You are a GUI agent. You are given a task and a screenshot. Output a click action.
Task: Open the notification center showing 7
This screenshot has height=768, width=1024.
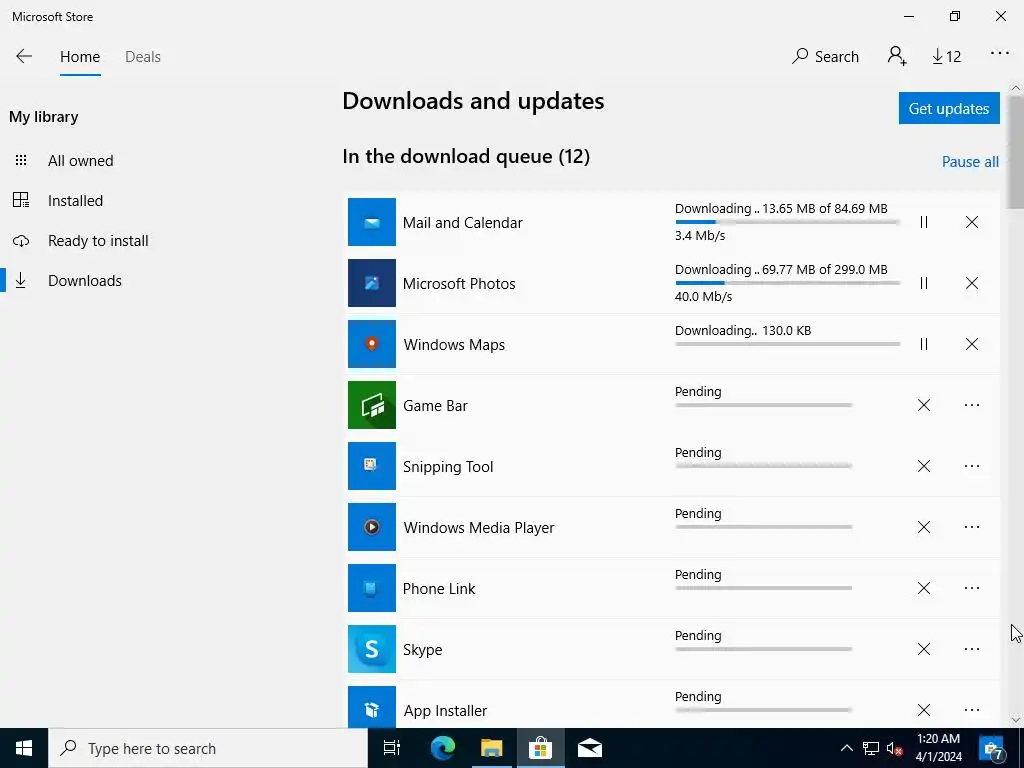992,748
